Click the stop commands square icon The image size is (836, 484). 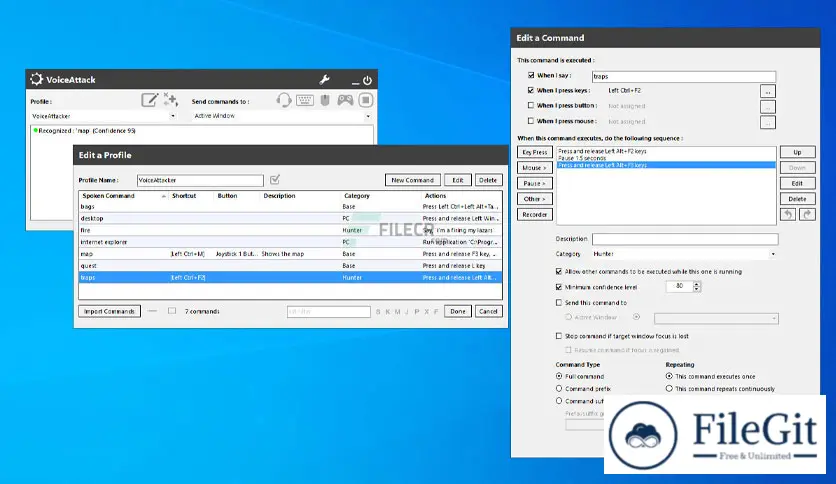click(x=366, y=100)
